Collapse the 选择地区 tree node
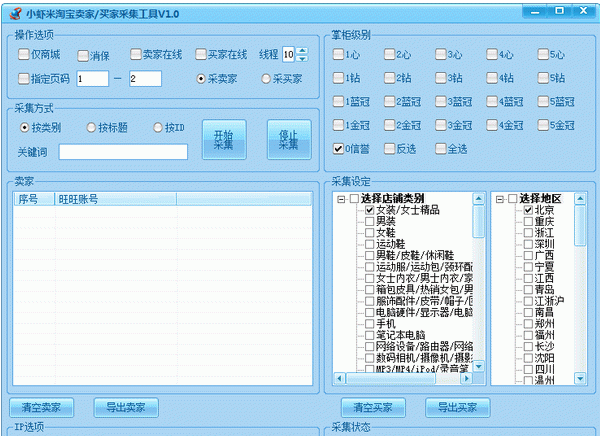Image resolution: width=600 pixels, height=436 pixels. pyautogui.click(x=500, y=198)
